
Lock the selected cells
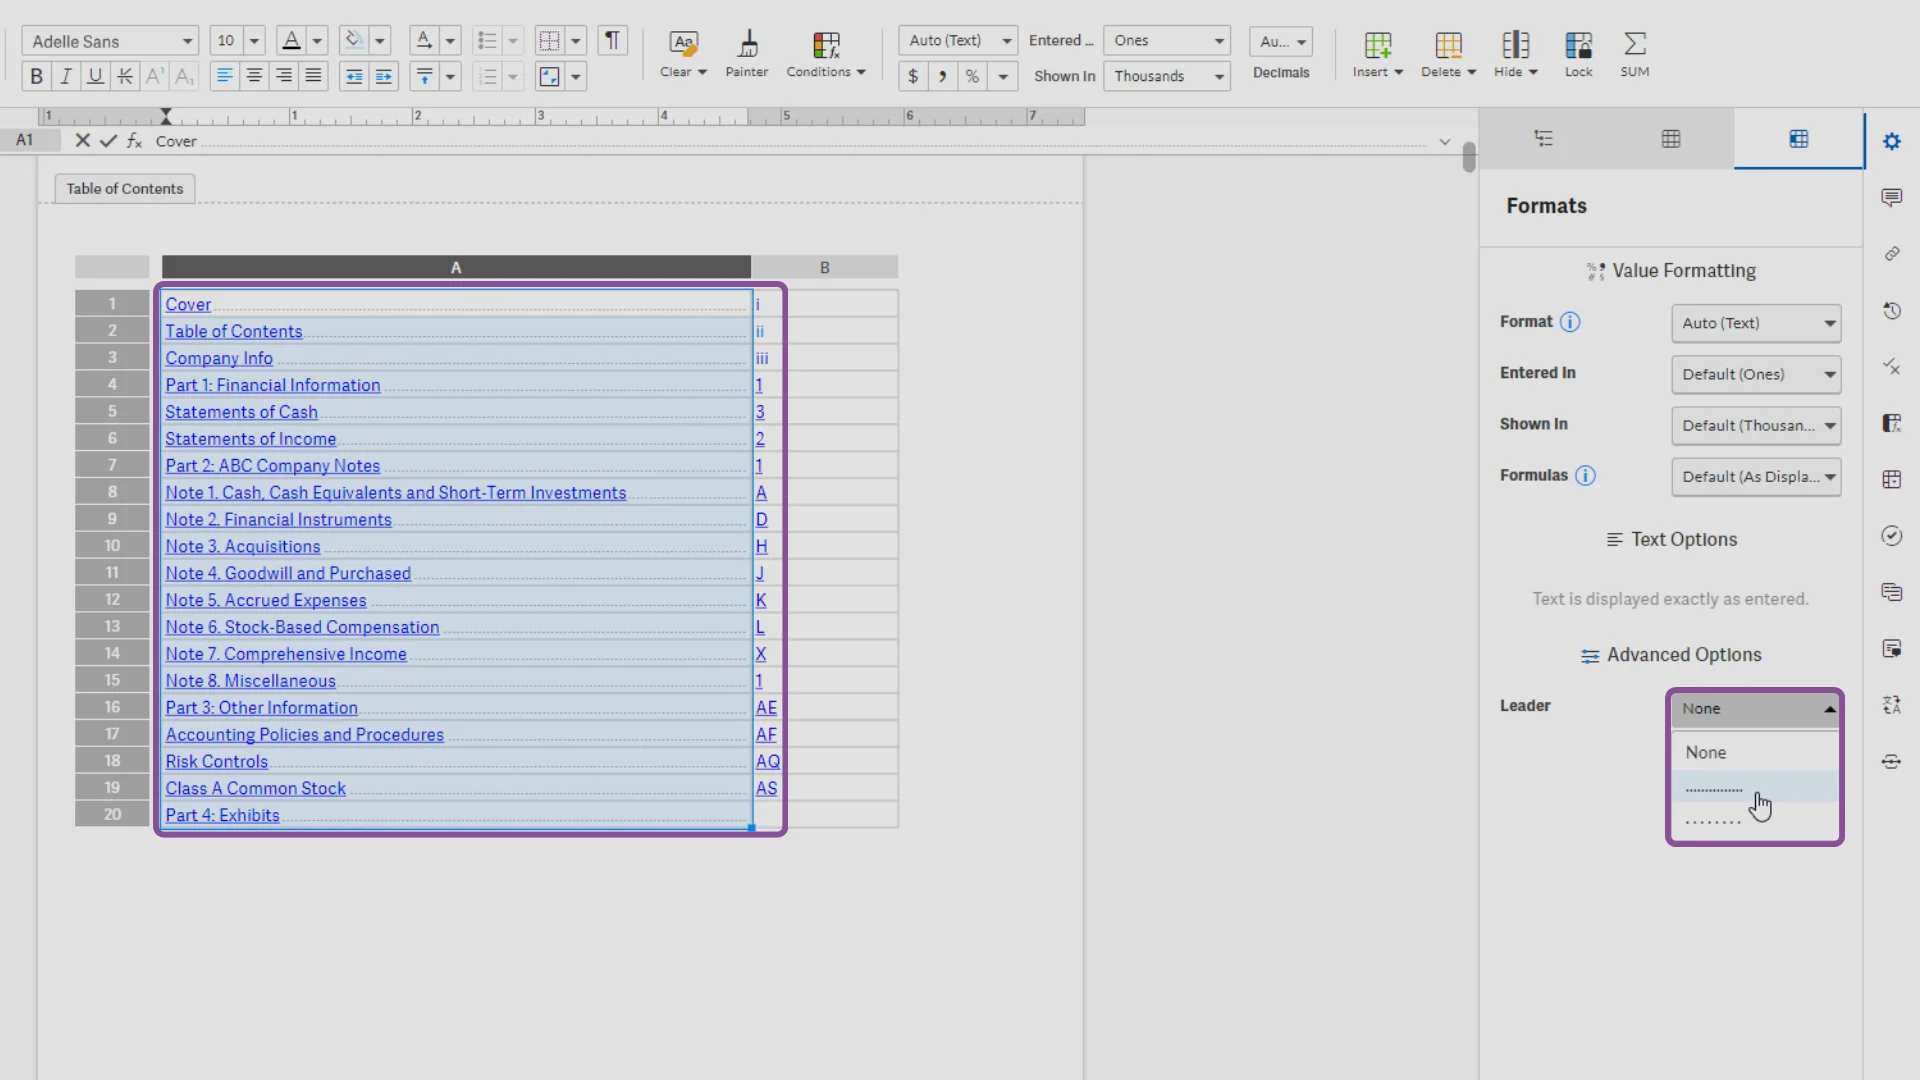(1579, 54)
